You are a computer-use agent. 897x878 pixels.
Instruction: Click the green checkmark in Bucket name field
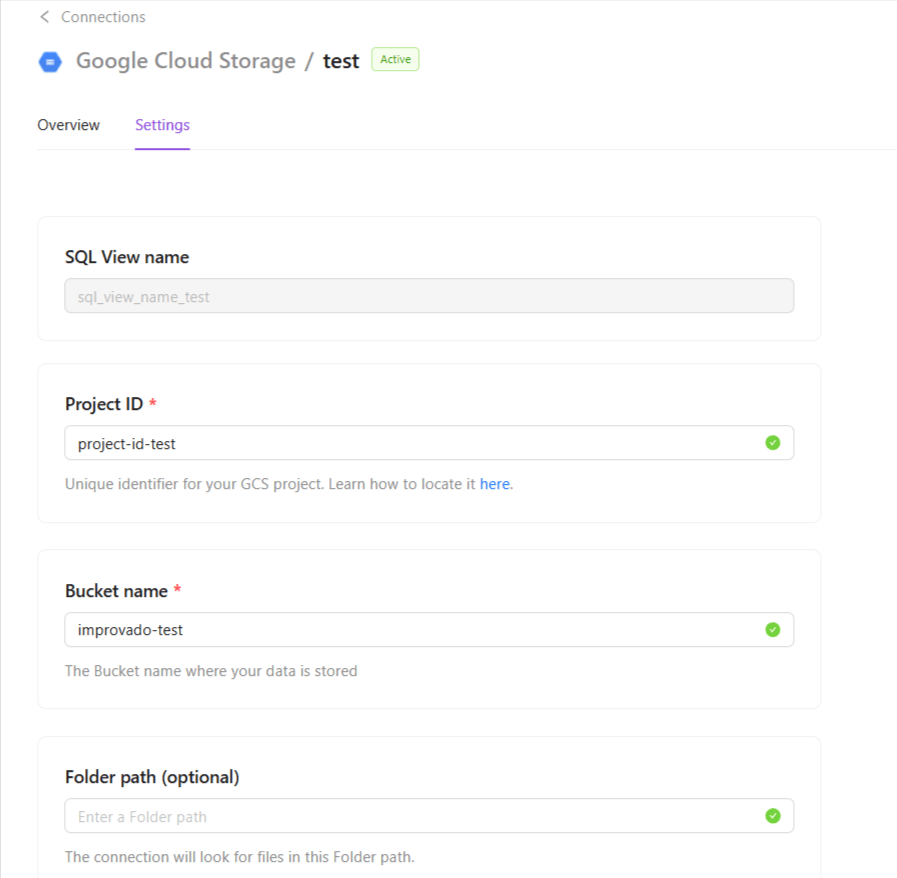click(772, 630)
